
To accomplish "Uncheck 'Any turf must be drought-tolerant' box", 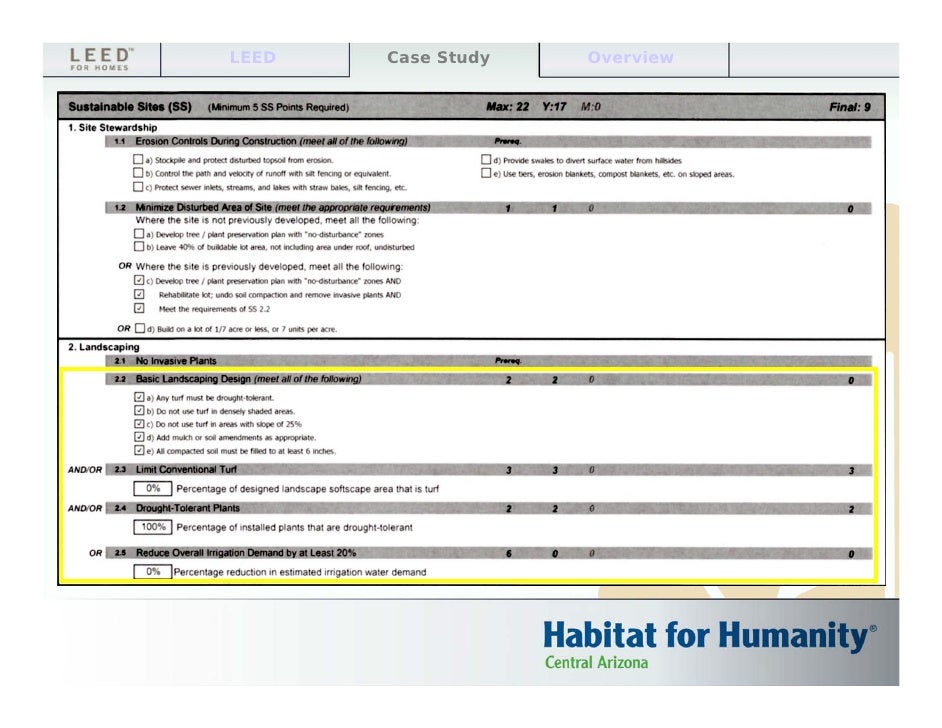I will 139,397.
